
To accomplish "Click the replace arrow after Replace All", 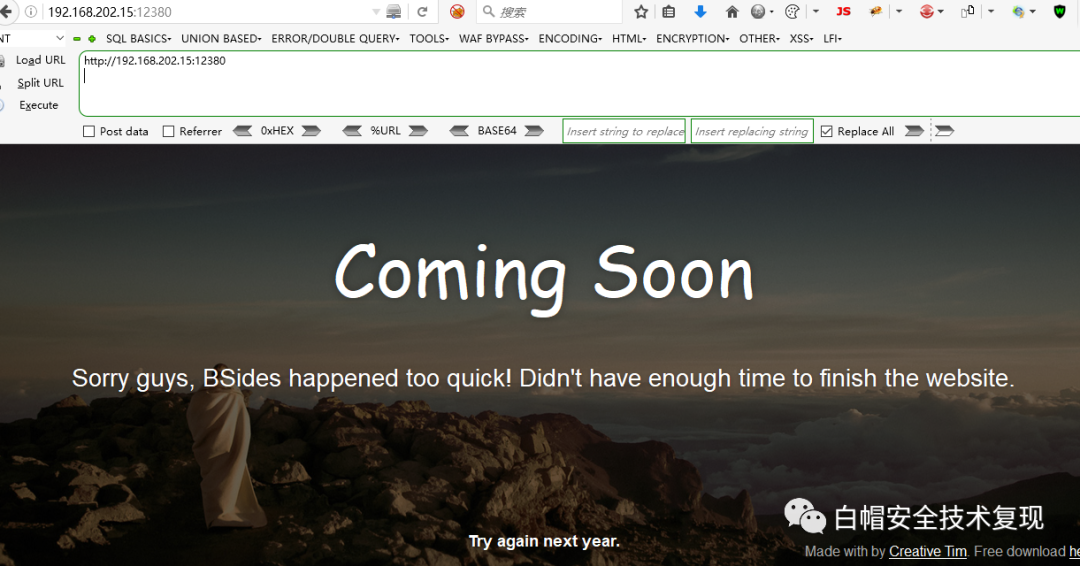I will [x=914, y=131].
